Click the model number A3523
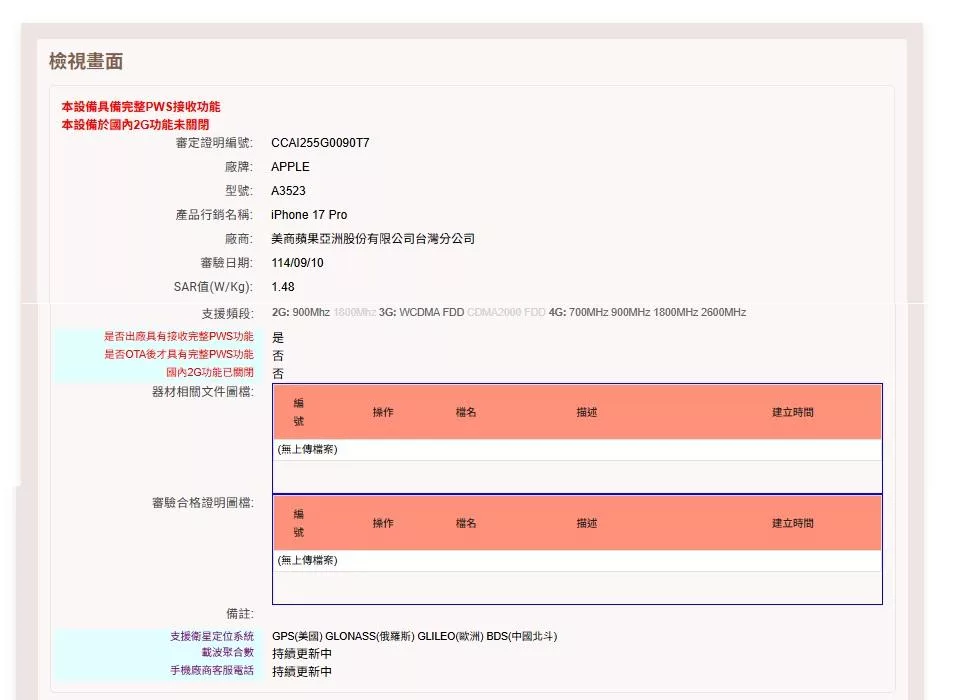 290,191
